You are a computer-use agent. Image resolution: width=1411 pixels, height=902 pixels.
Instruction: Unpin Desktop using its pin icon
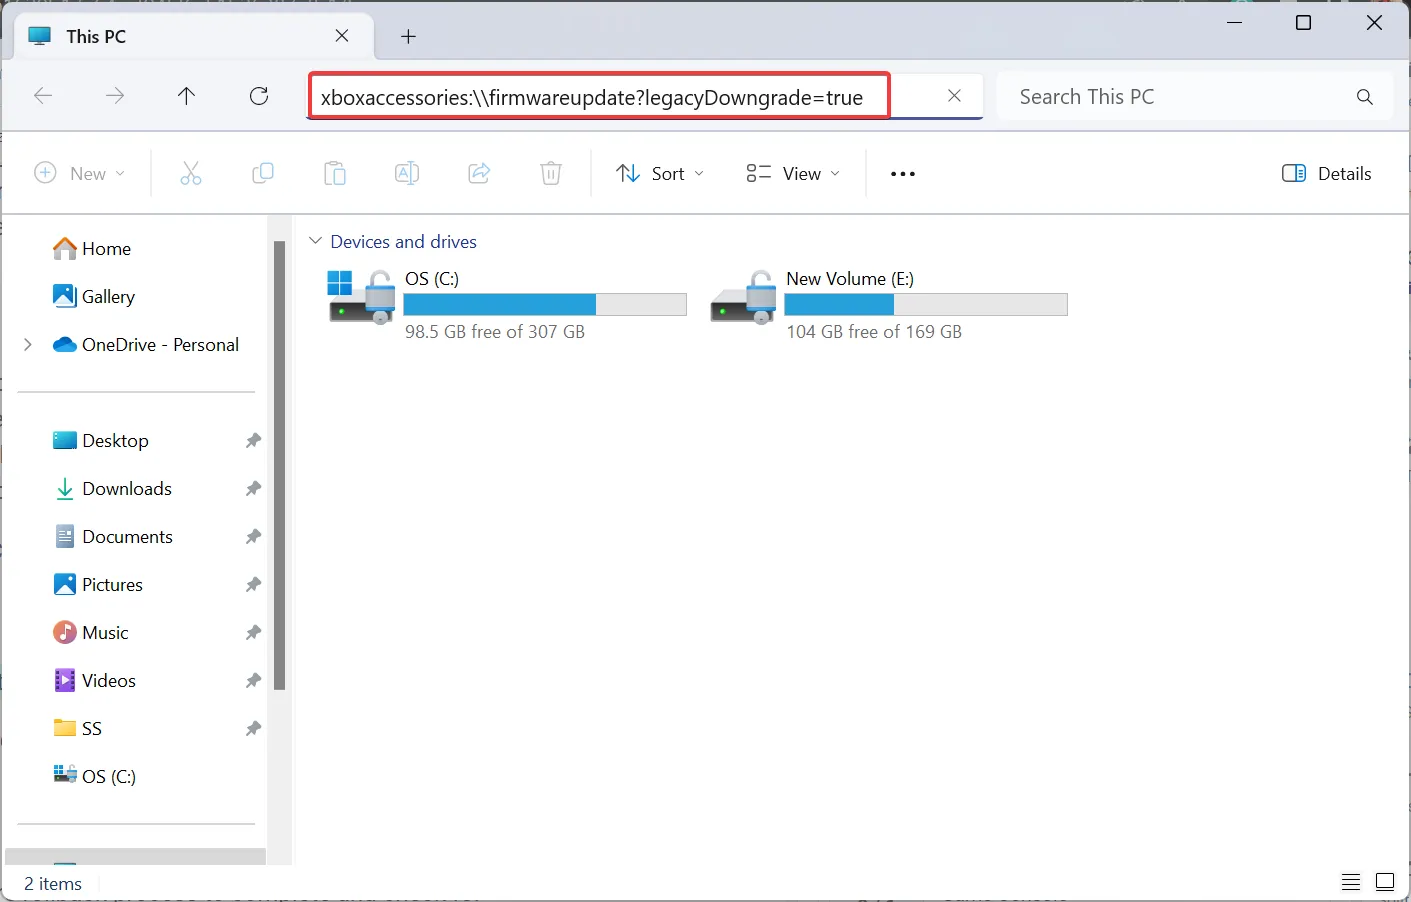pyautogui.click(x=253, y=440)
